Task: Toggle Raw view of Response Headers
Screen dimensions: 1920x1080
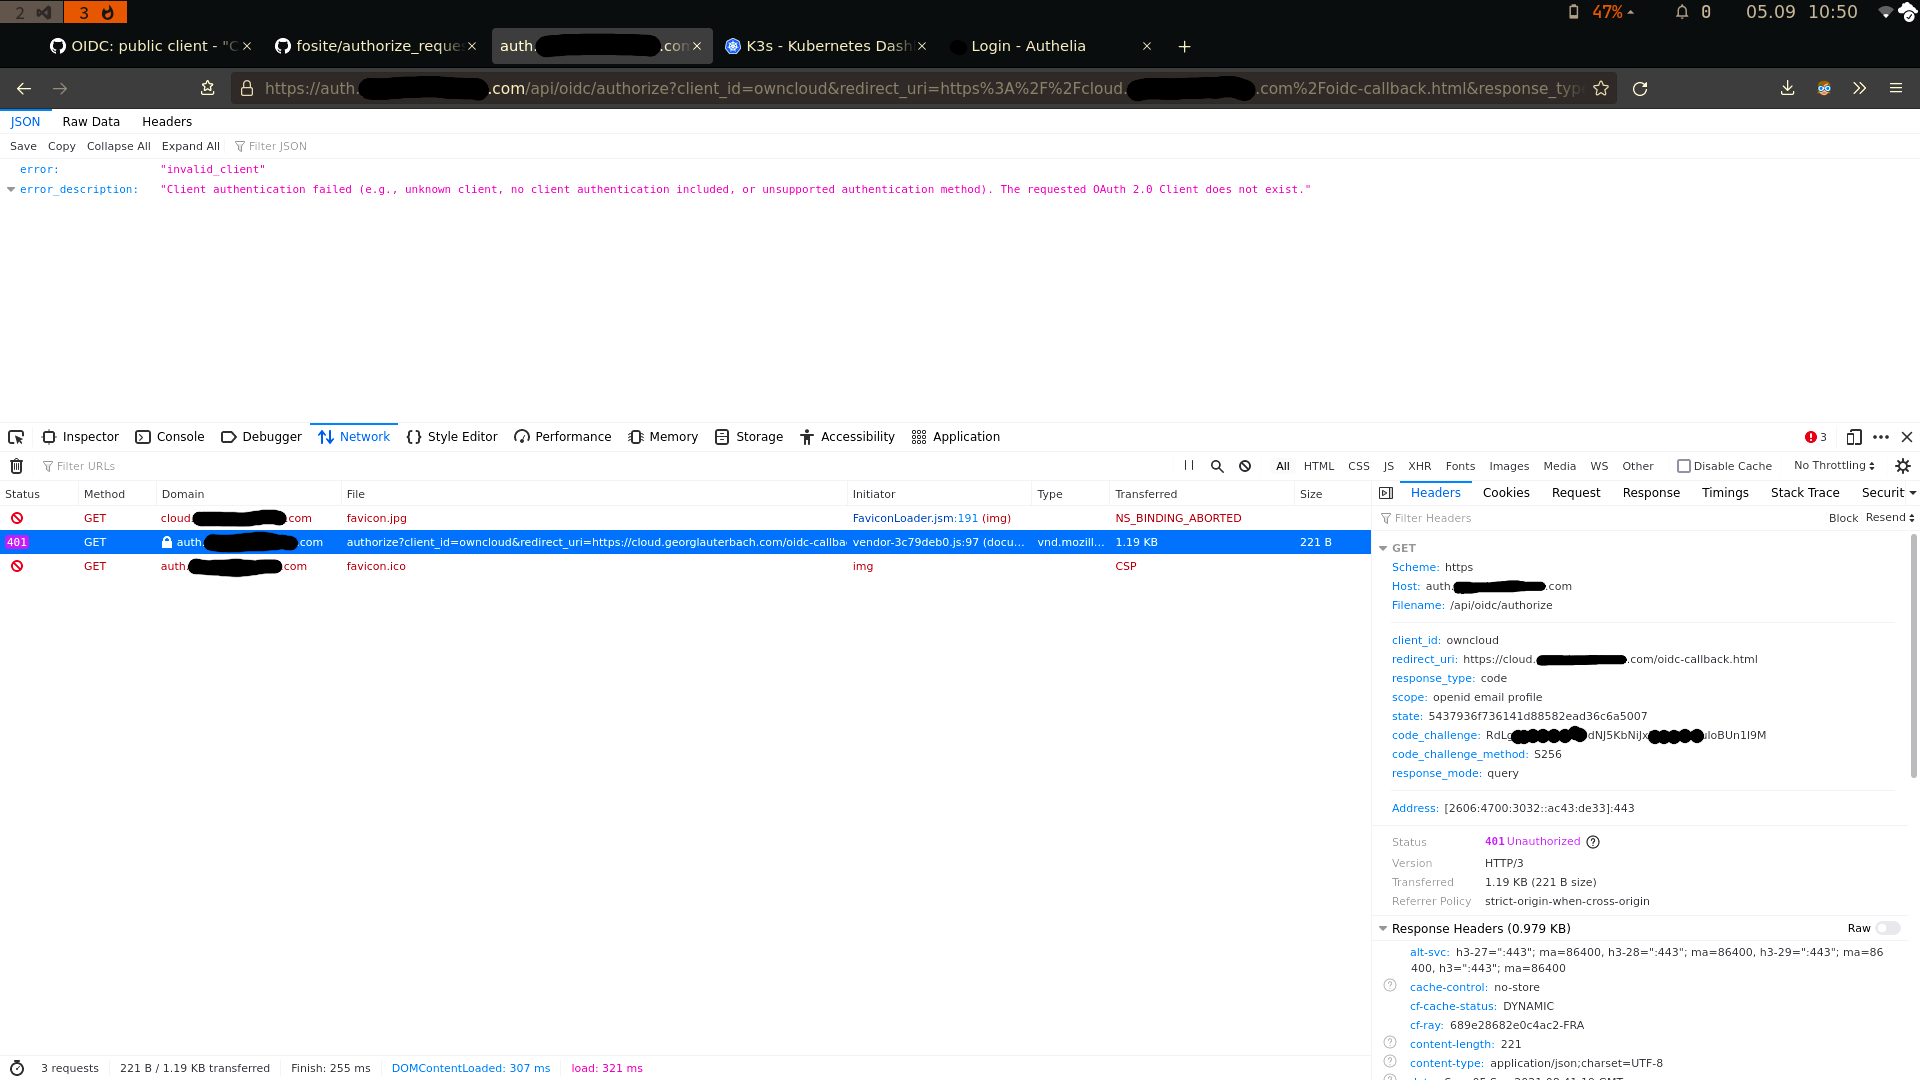Action: (1886, 928)
